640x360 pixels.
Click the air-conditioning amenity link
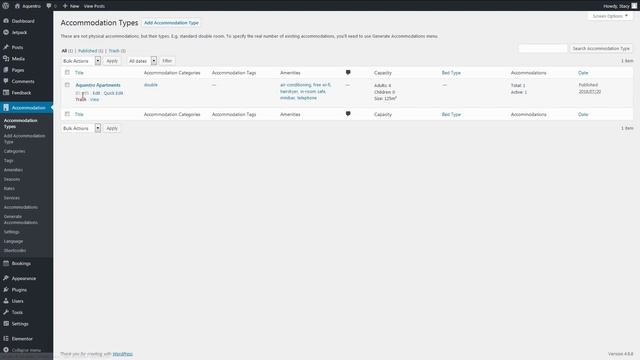pos(296,85)
